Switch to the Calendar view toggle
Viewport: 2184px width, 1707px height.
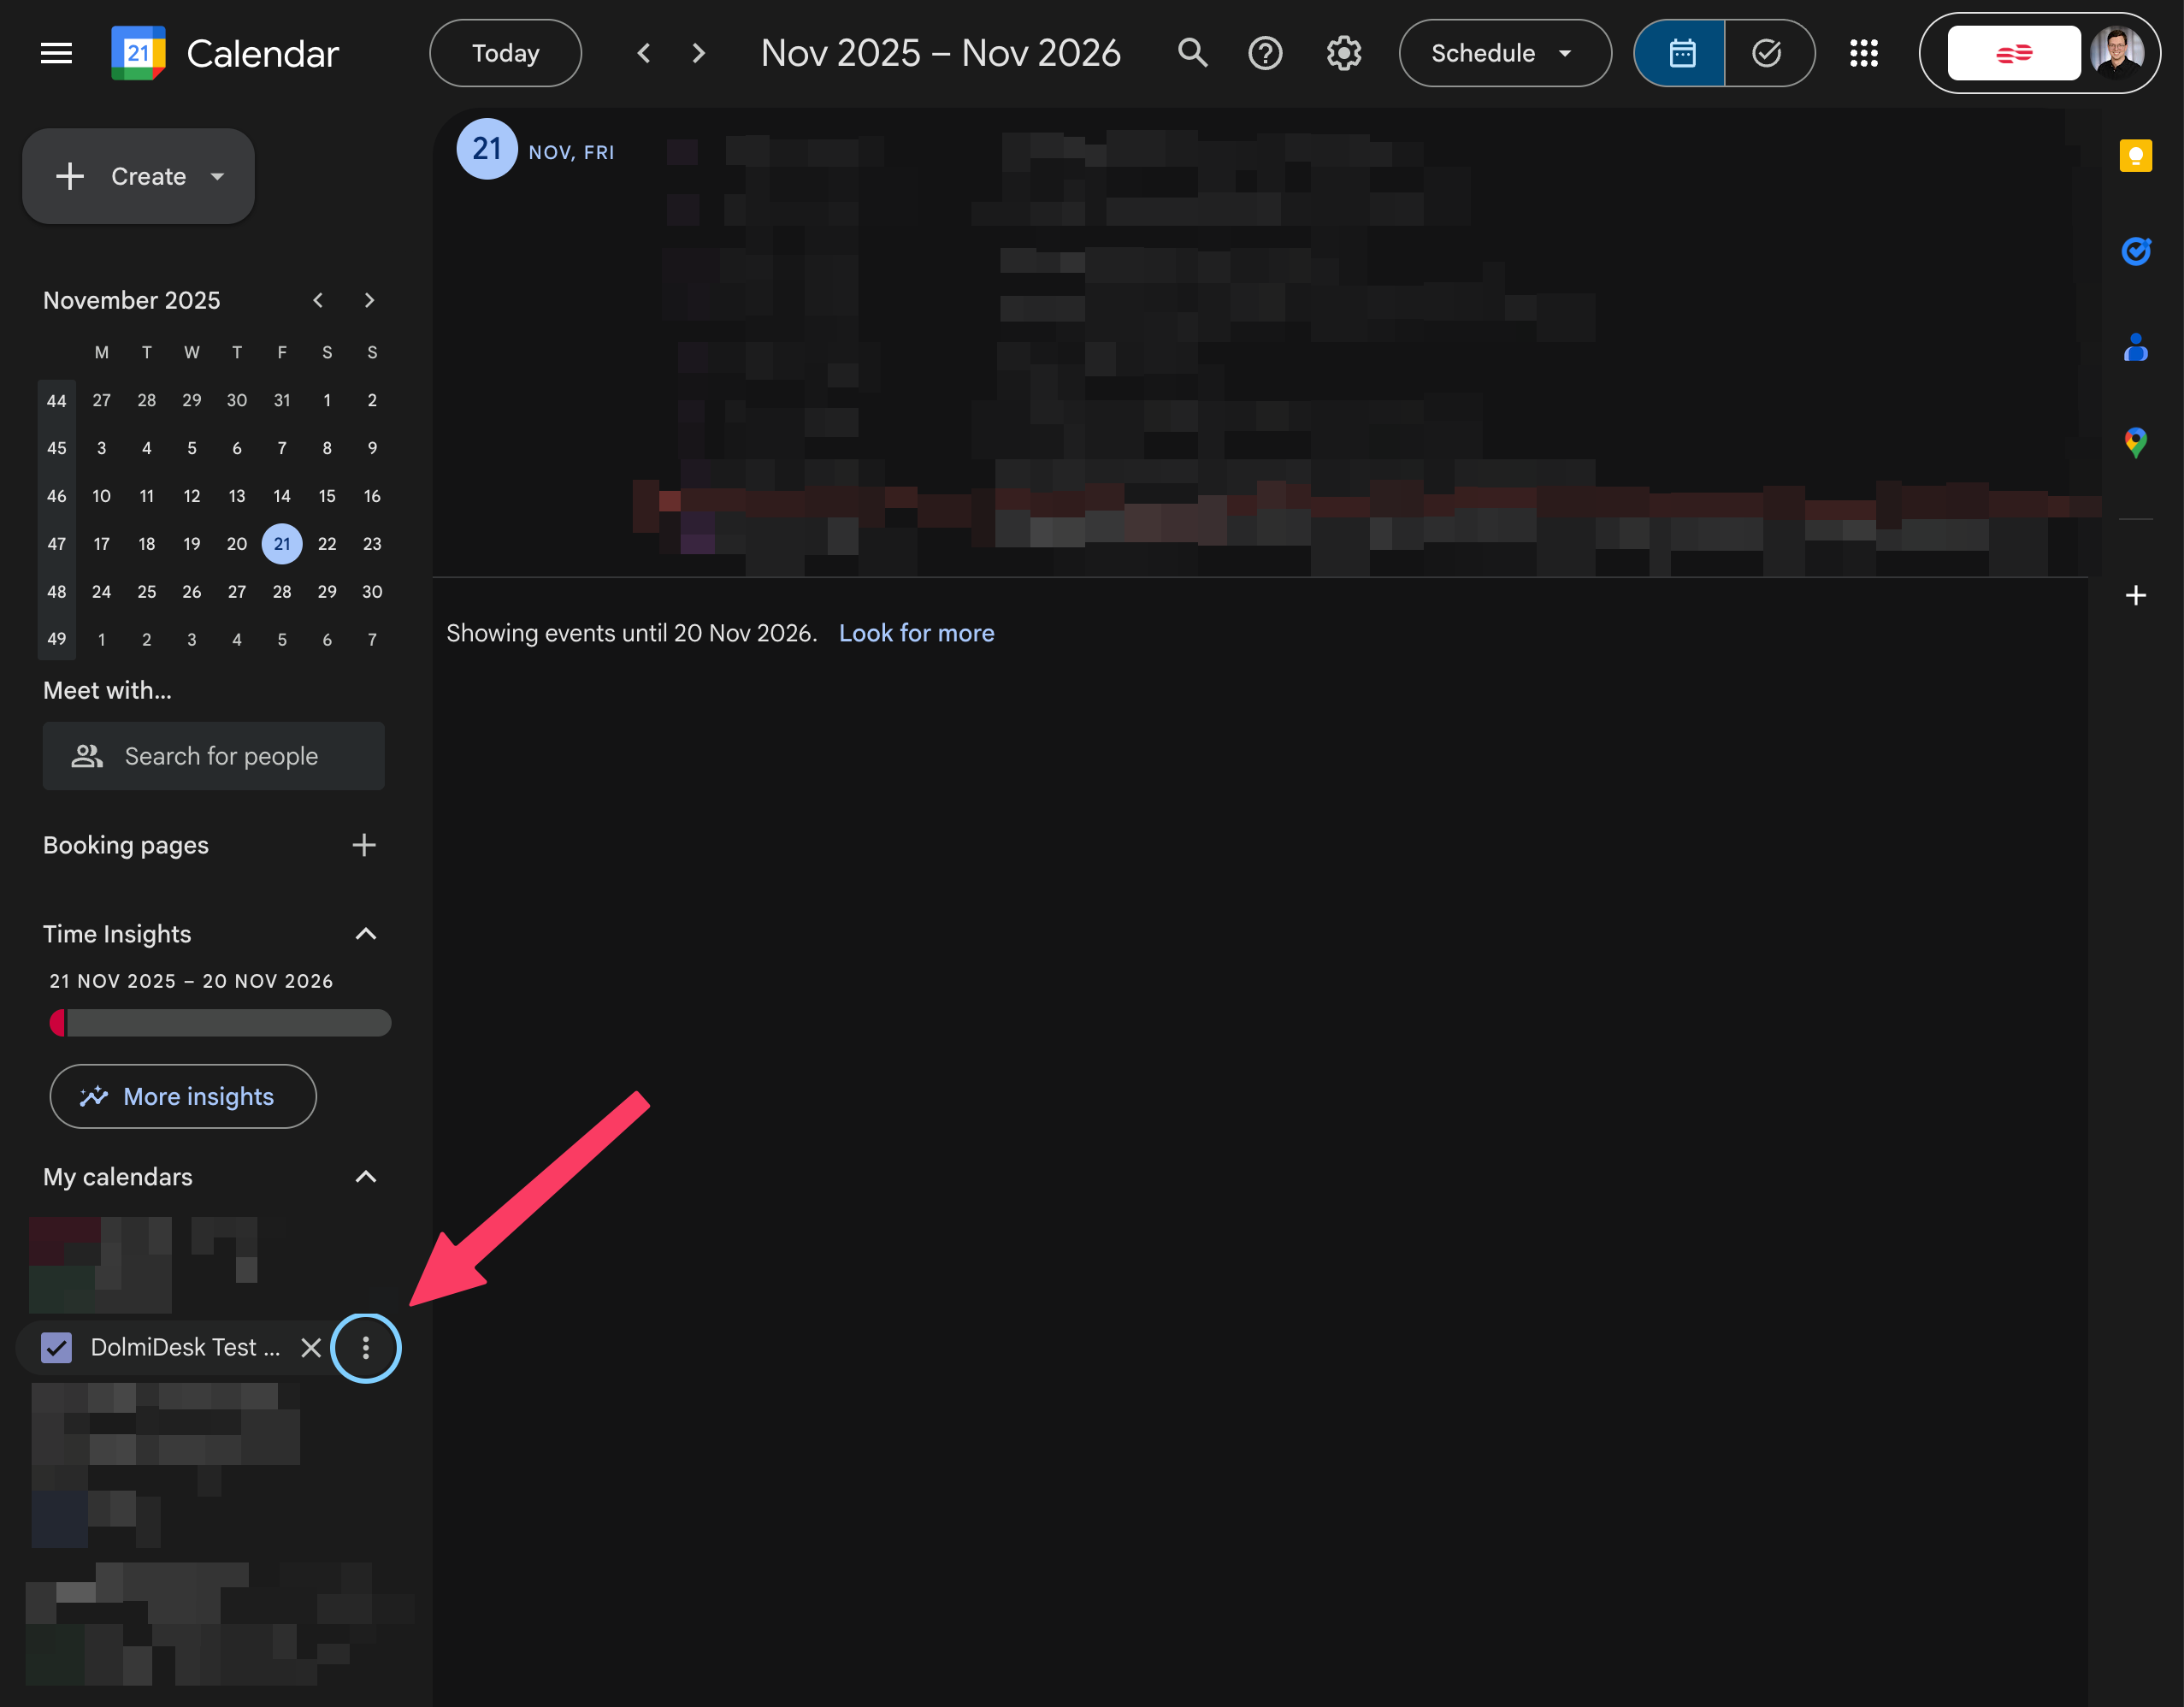pyautogui.click(x=1681, y=53)
